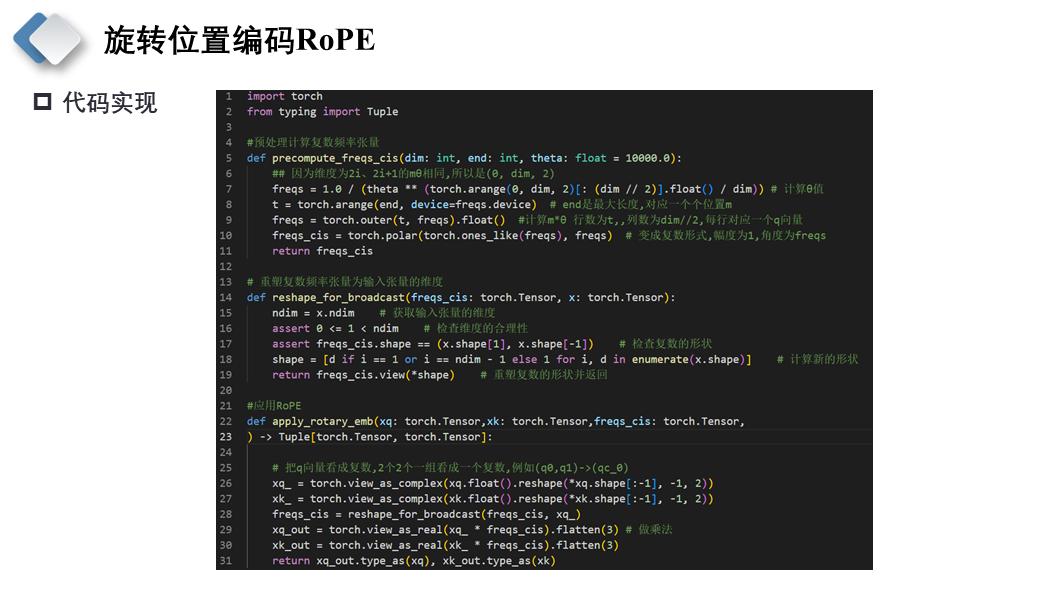Click the line with 'torch.polar(torch.ones_like(freqs), freqs)'
This screenshot has height=595, width=1056.
tap(549, 236)
